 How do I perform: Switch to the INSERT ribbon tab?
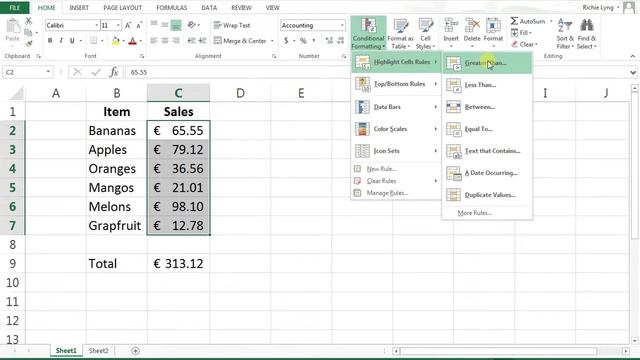coord(79,8)
